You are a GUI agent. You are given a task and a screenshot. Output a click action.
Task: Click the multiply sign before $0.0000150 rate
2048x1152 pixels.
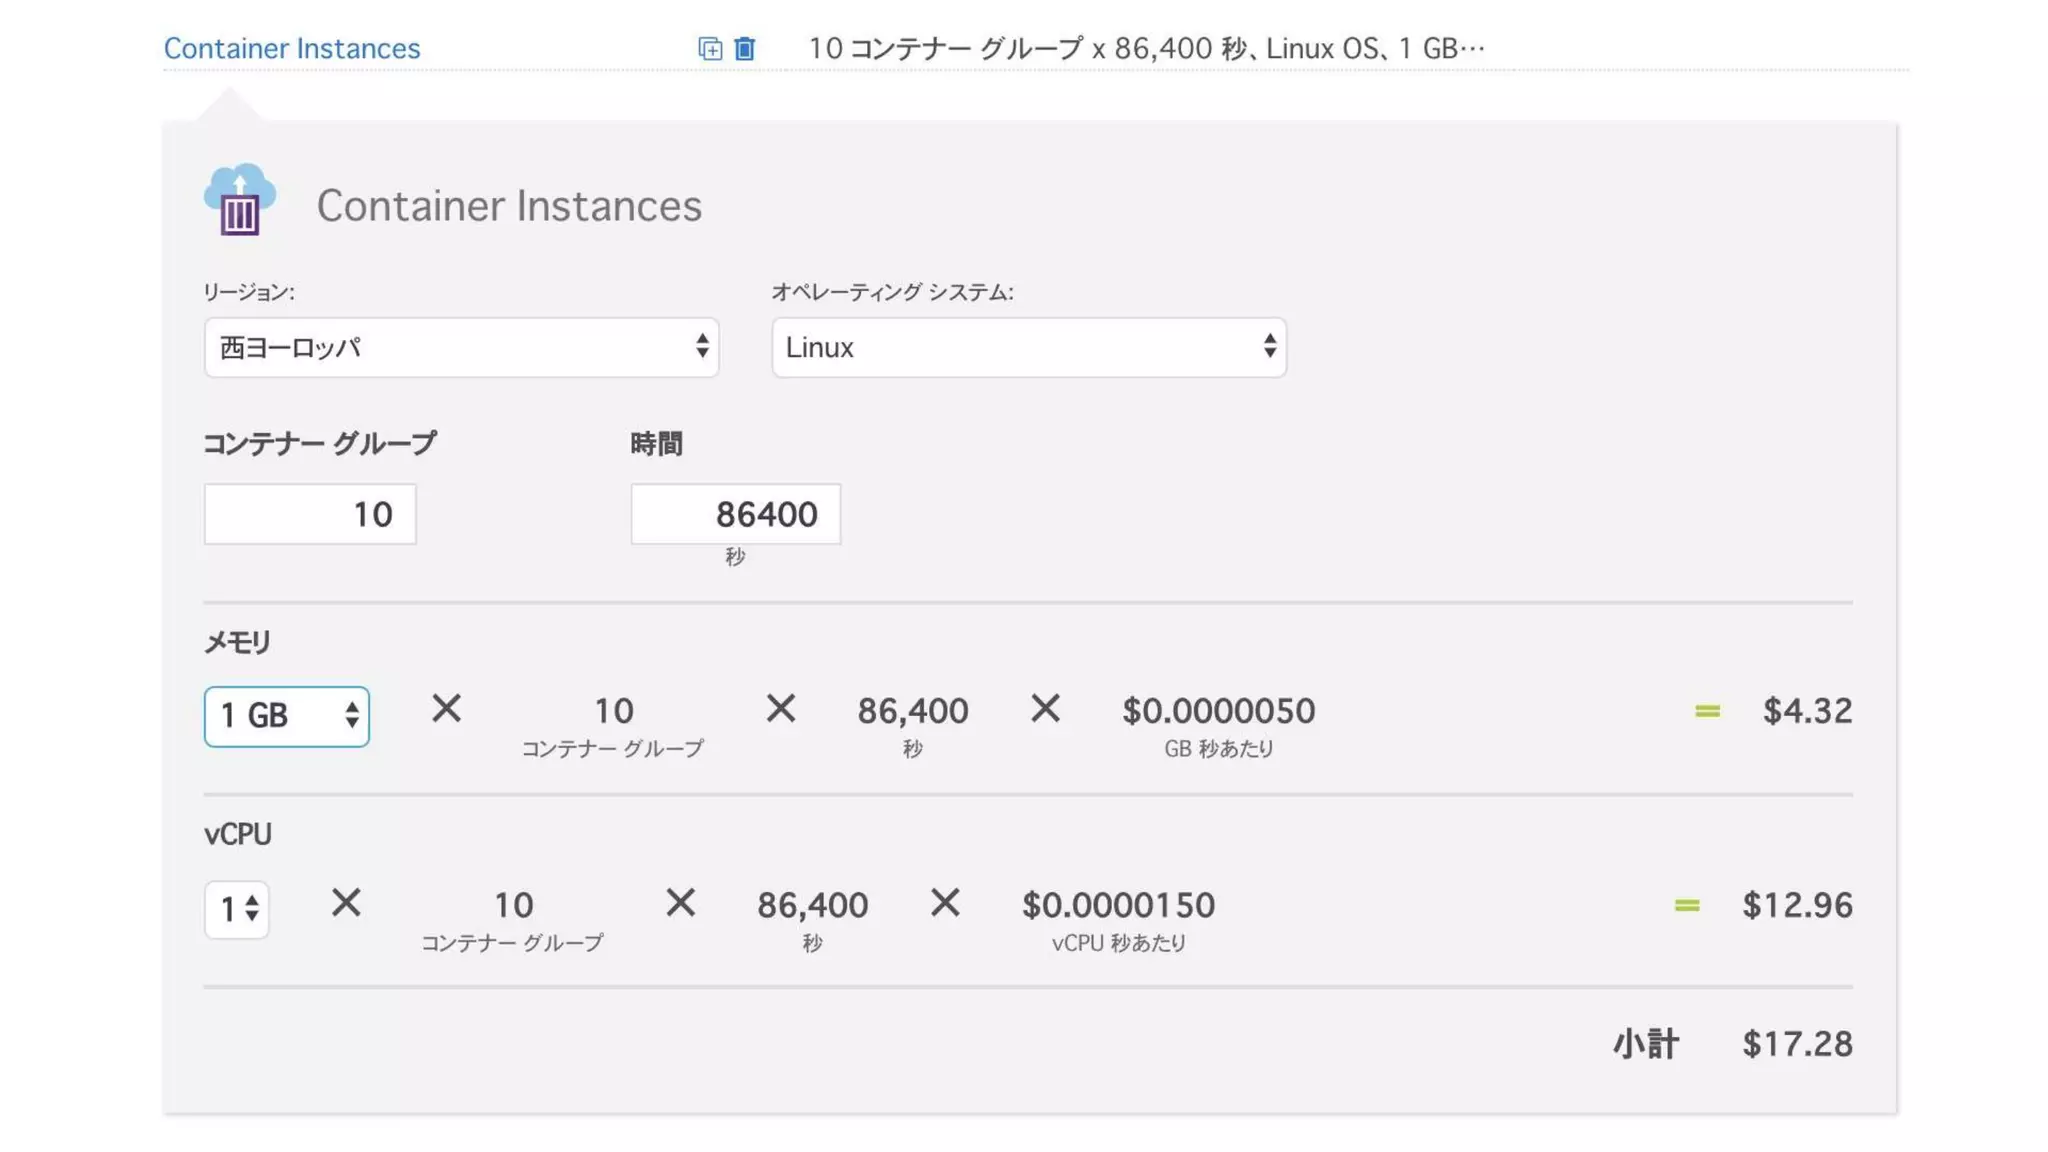pyautogui.click(x=944, y=903)
